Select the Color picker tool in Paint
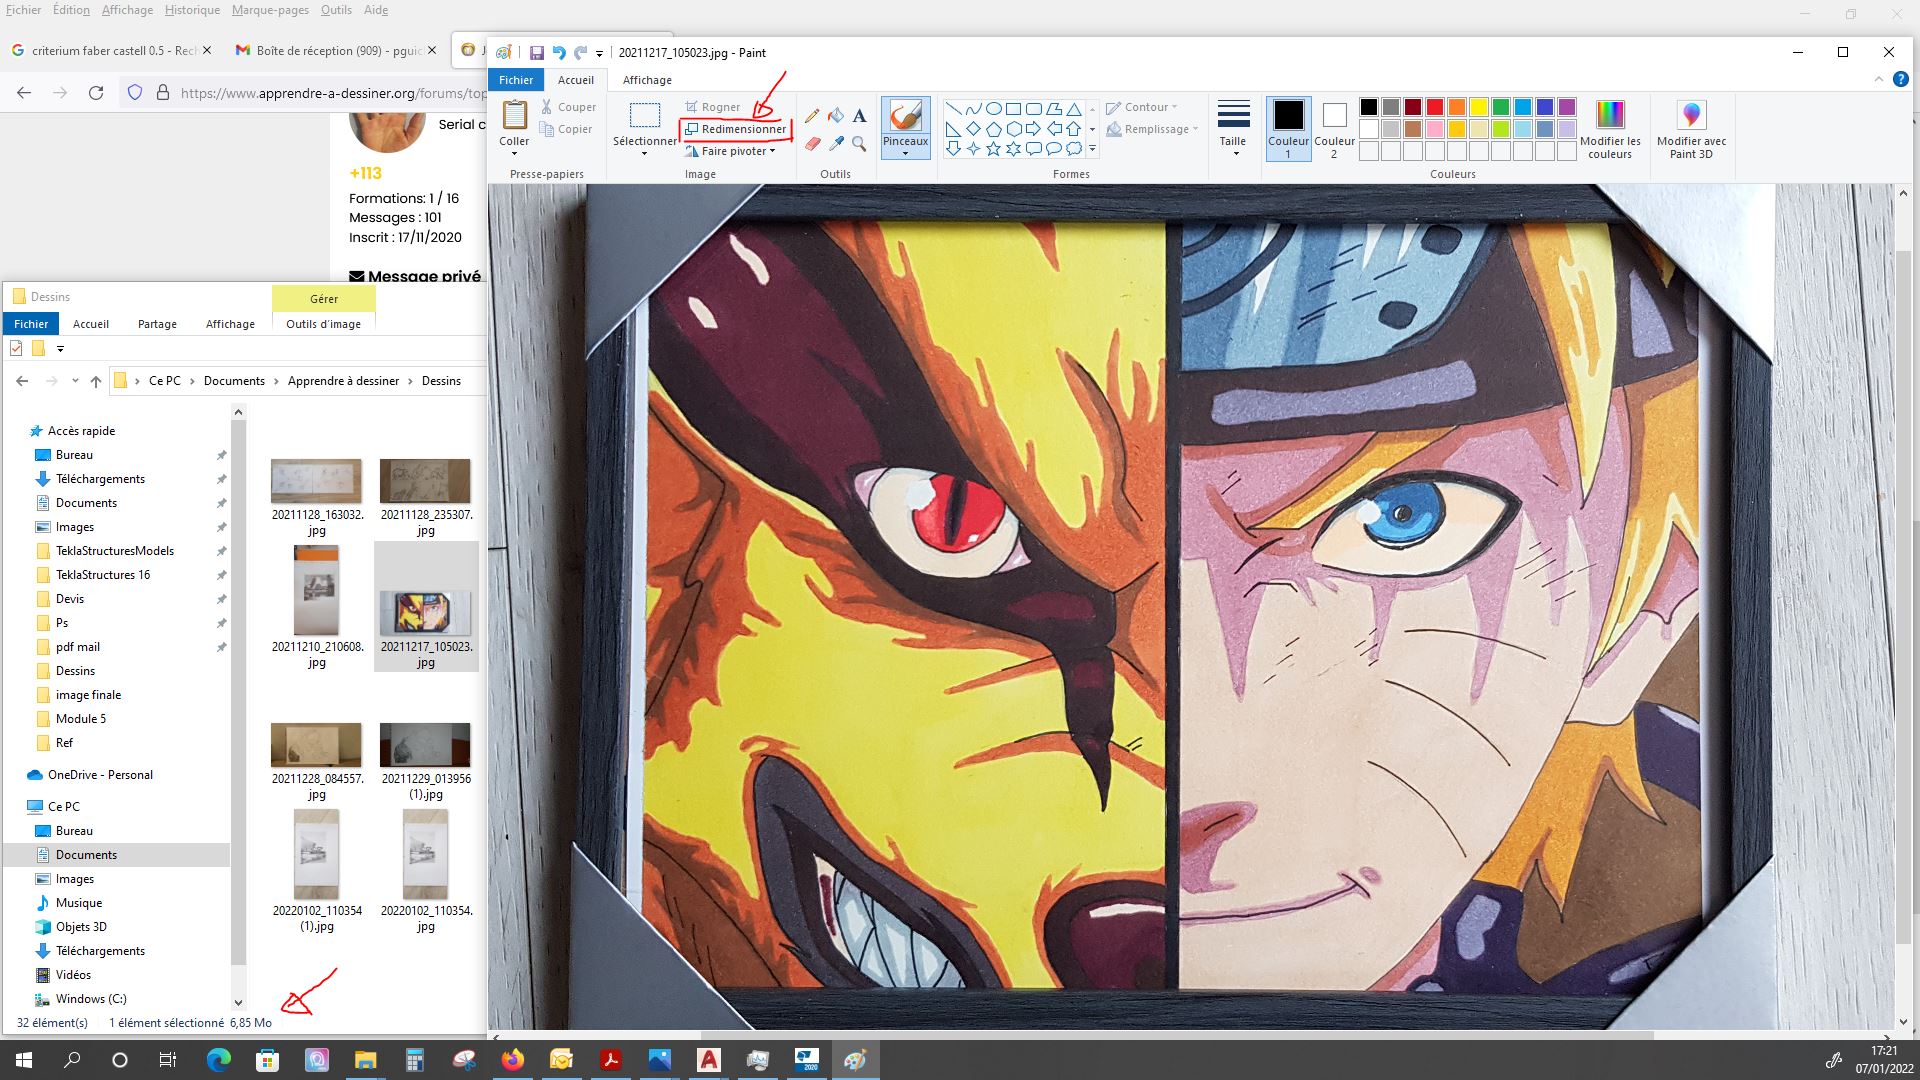 click(x=836, y=144)
